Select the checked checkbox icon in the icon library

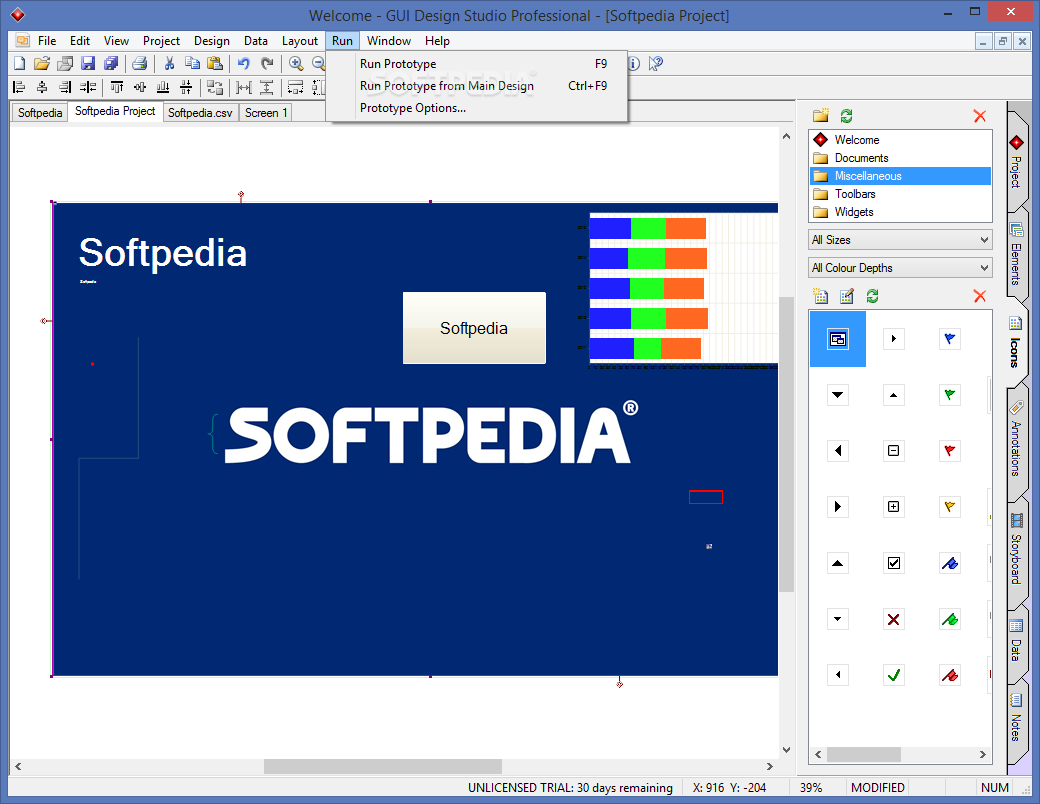(x=894, y=563)
